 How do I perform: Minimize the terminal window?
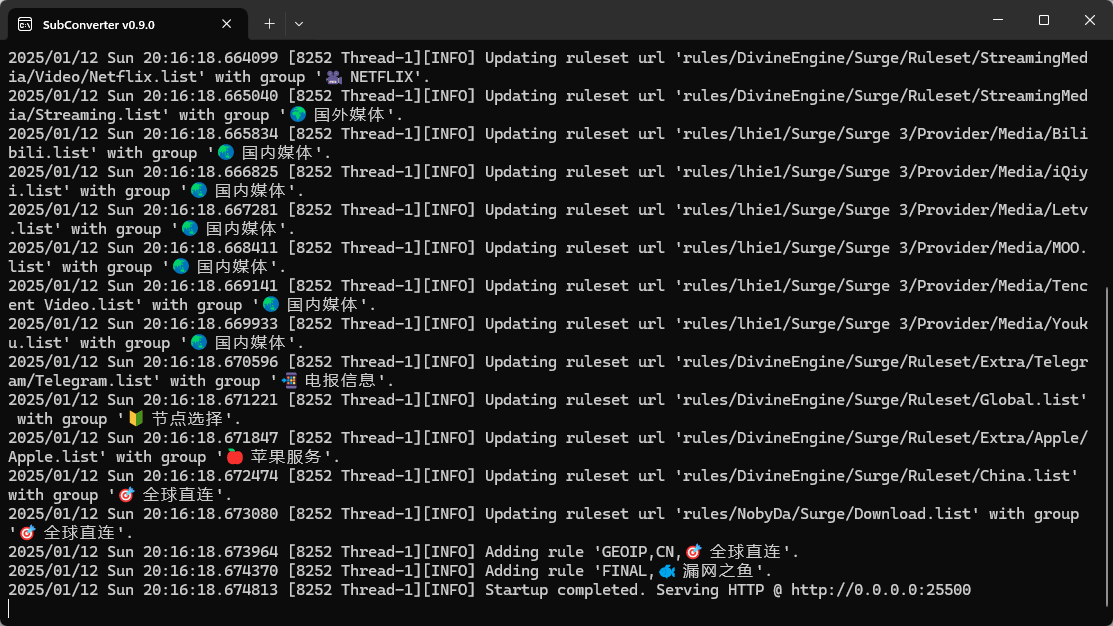[998, 20]
